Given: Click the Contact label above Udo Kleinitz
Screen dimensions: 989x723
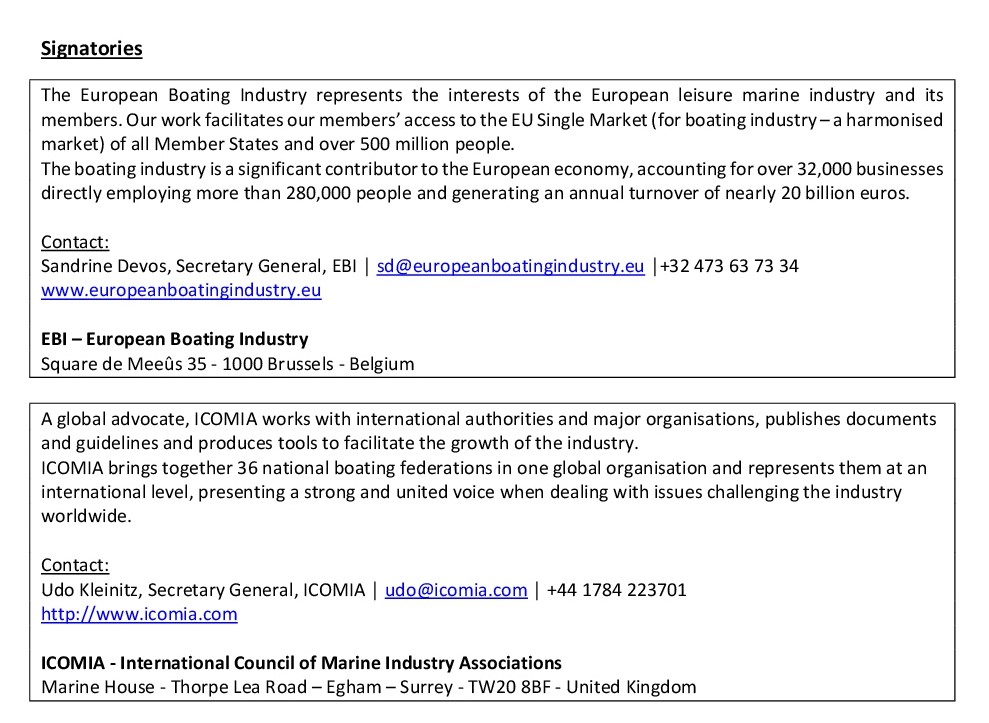Looking at the screenshot, I should 75,565.
